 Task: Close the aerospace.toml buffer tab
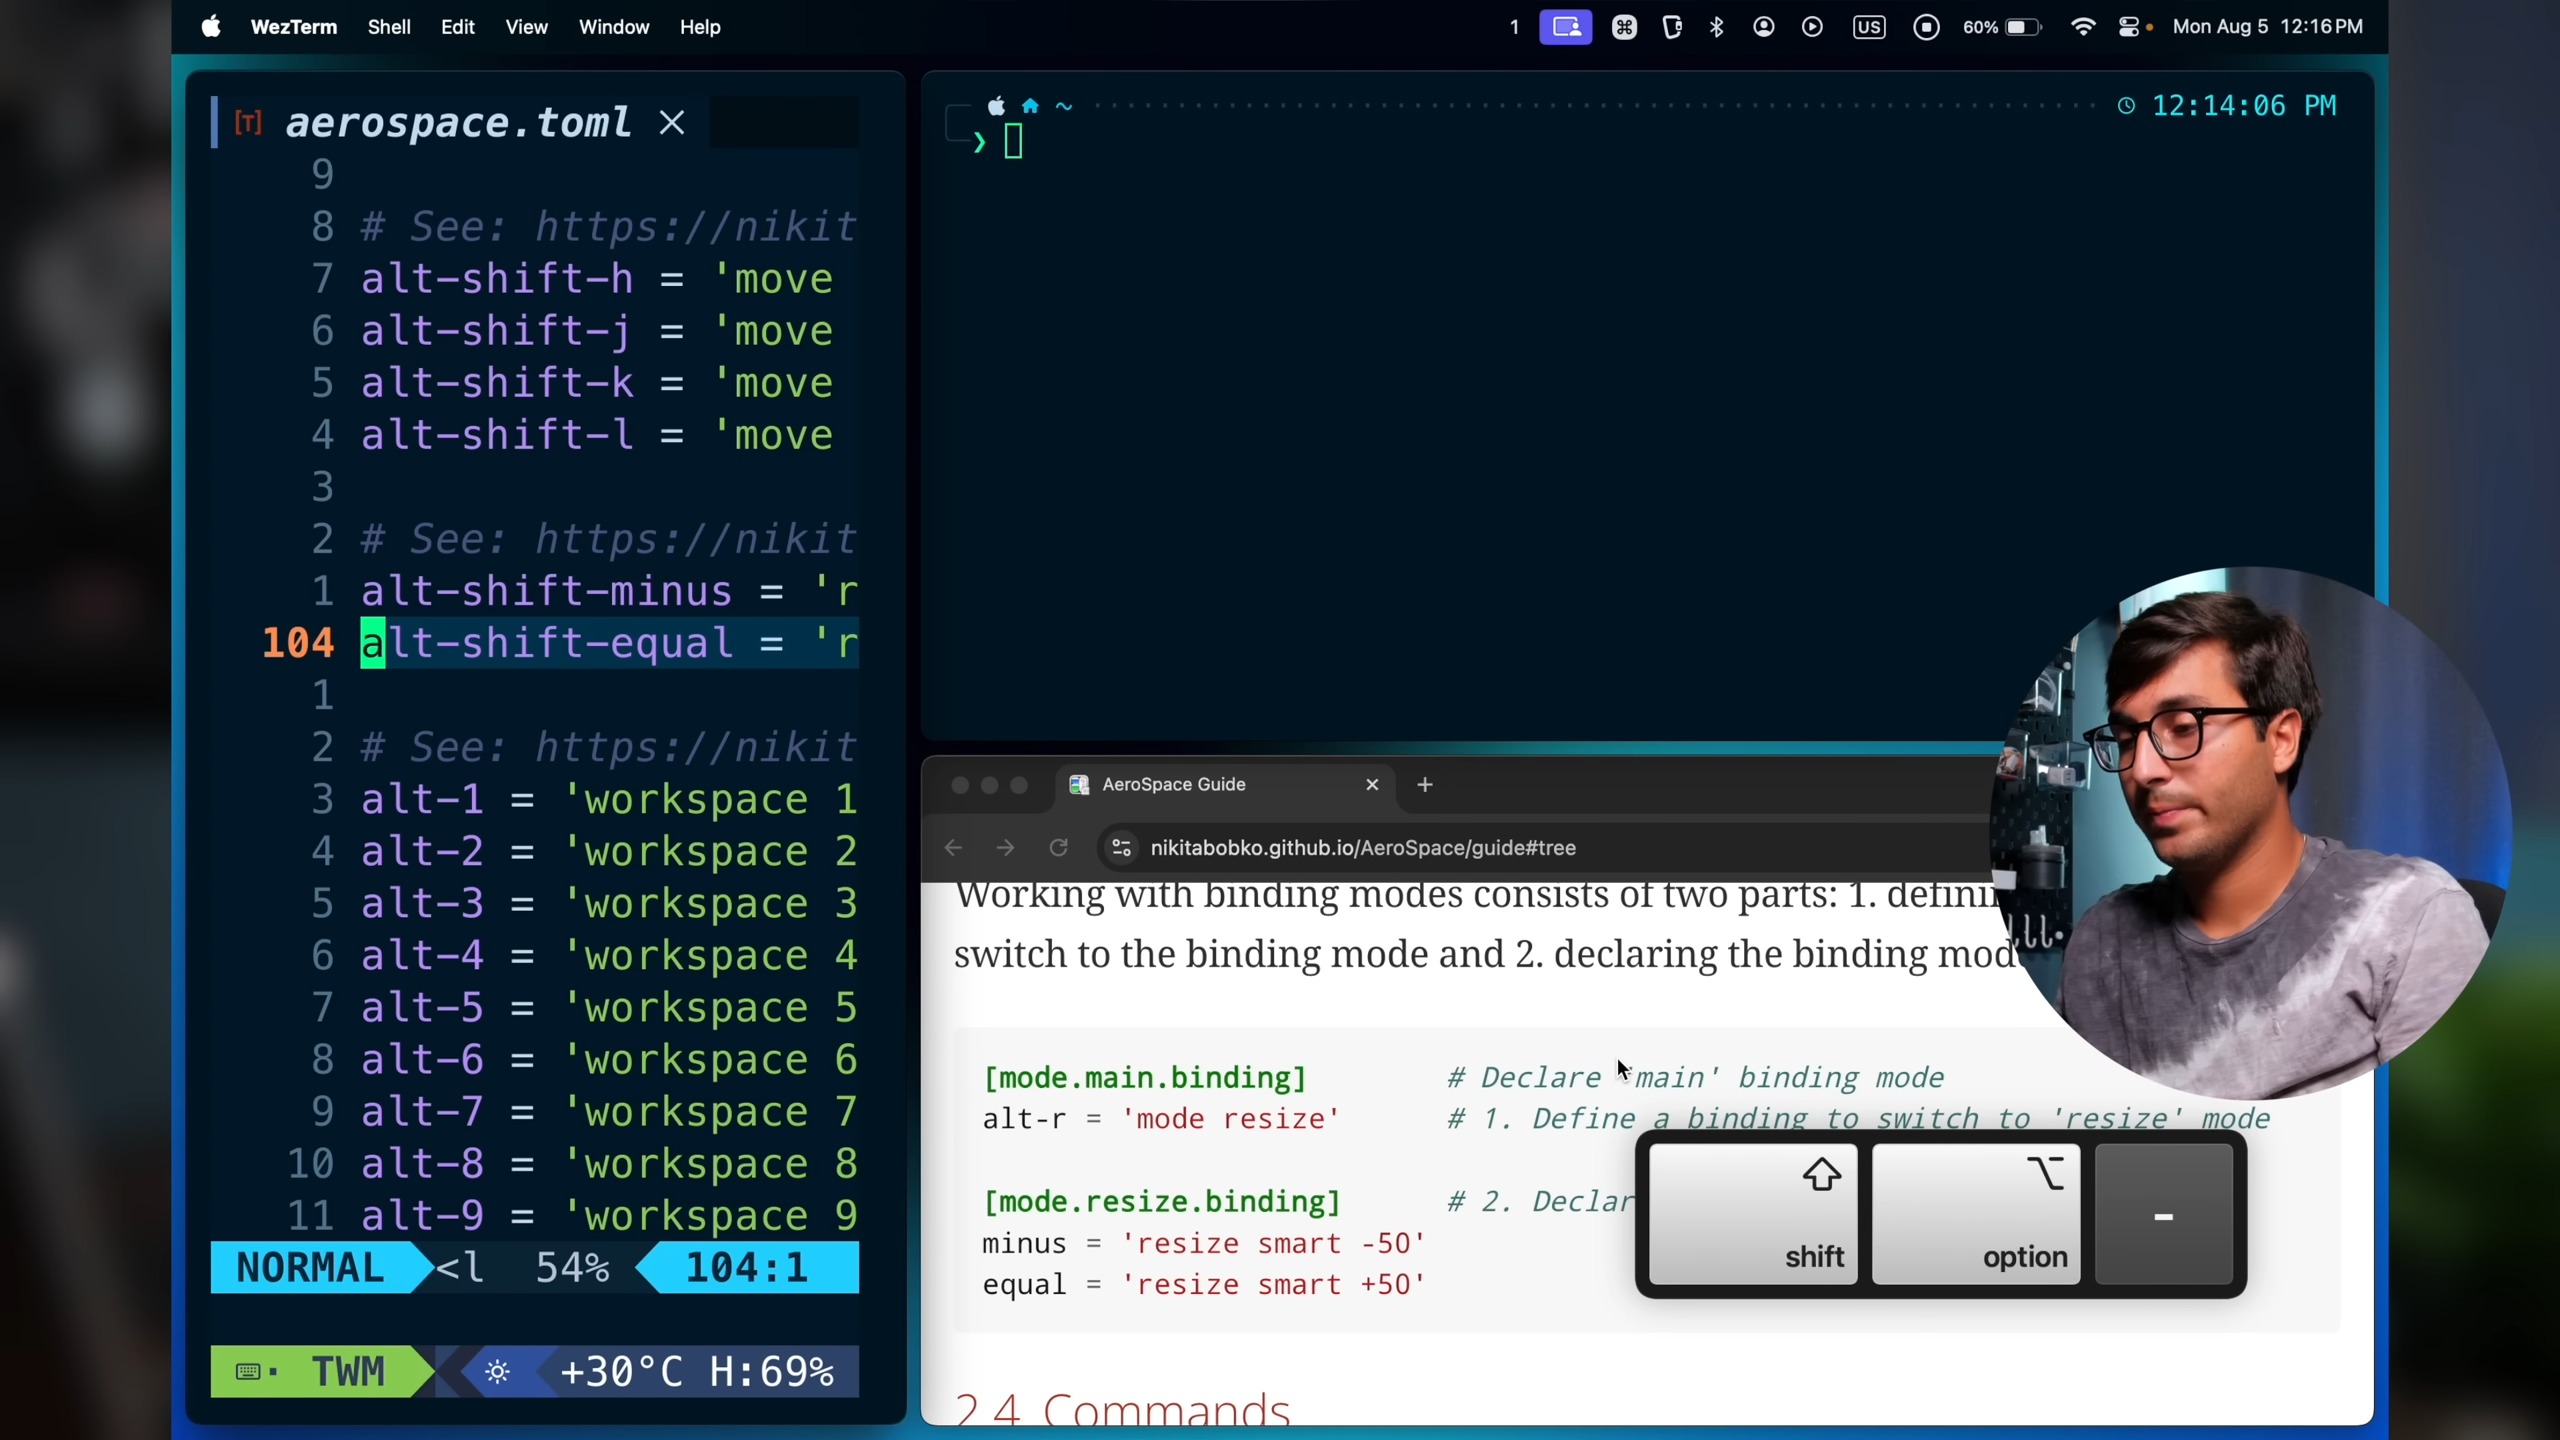(x=672, y=123)
